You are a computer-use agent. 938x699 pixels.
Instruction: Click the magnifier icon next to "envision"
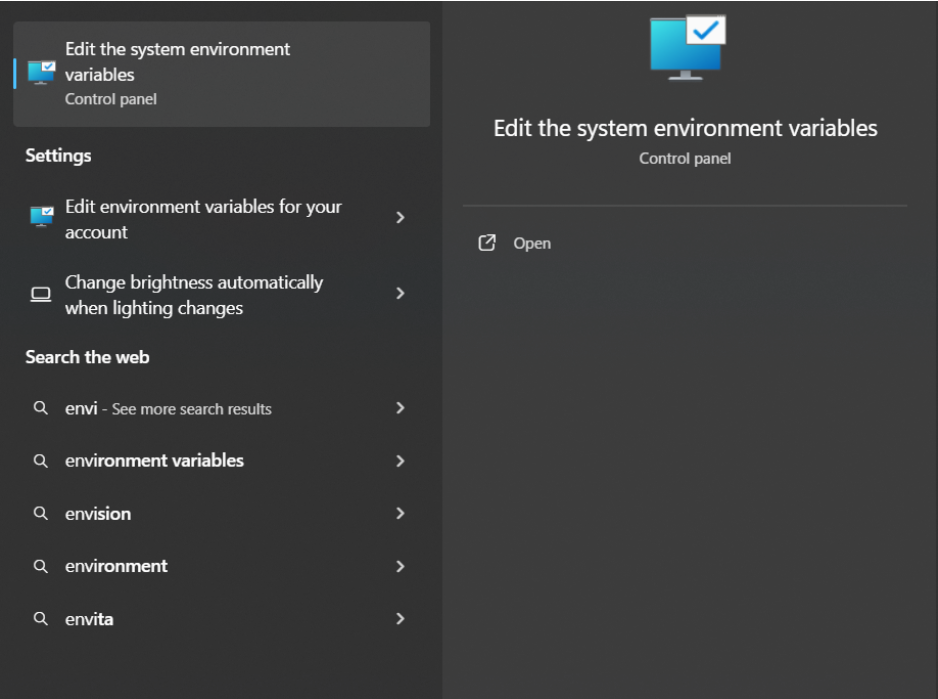[41, 513]
